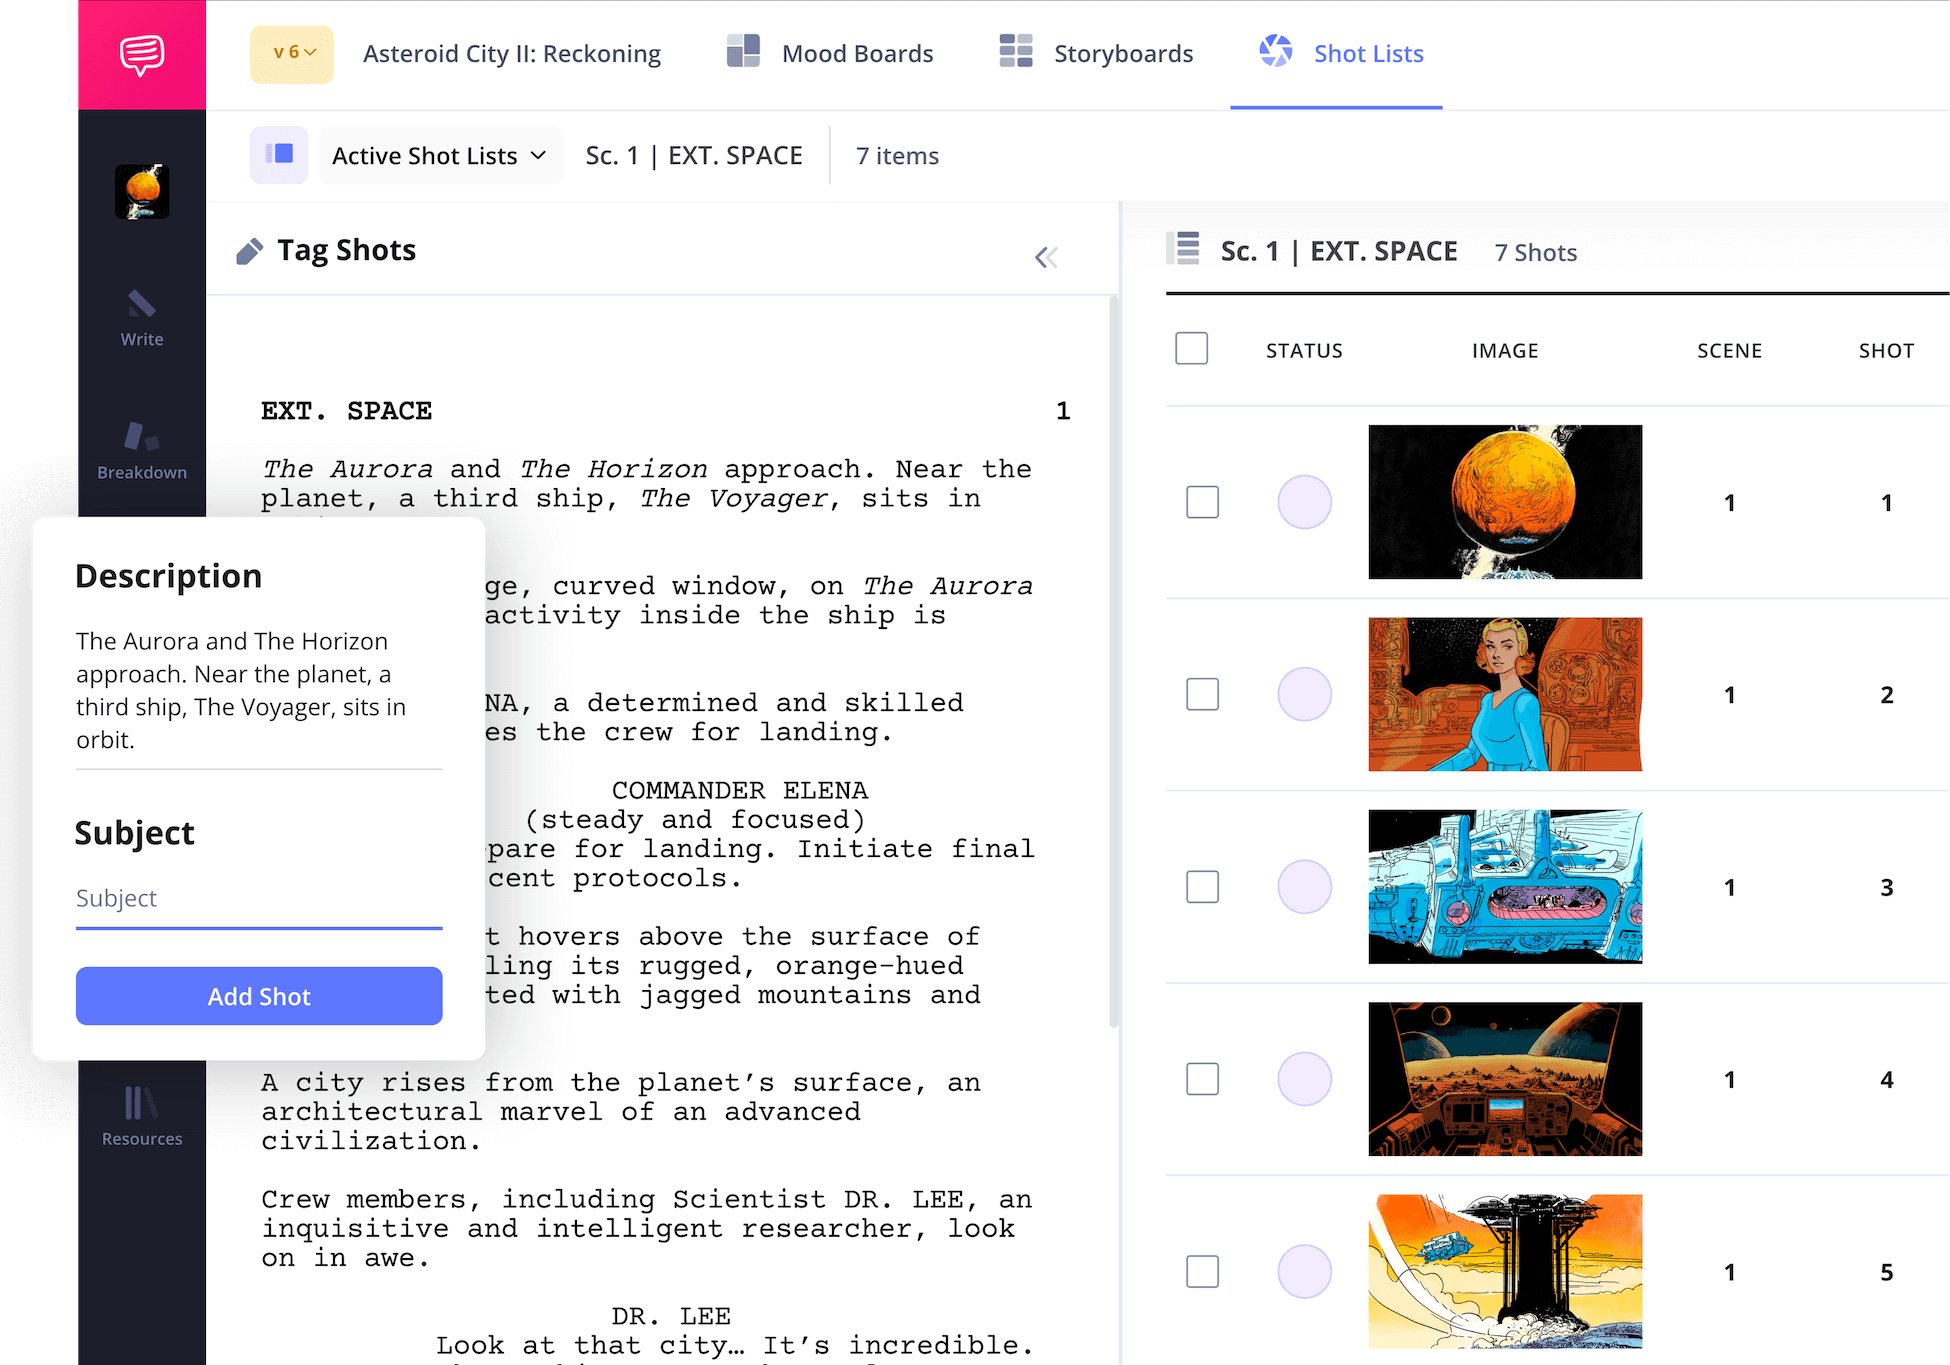1950x1365 pixels.
Task: Open the city tower image of shot 5
Action: pos(1505,1272)
